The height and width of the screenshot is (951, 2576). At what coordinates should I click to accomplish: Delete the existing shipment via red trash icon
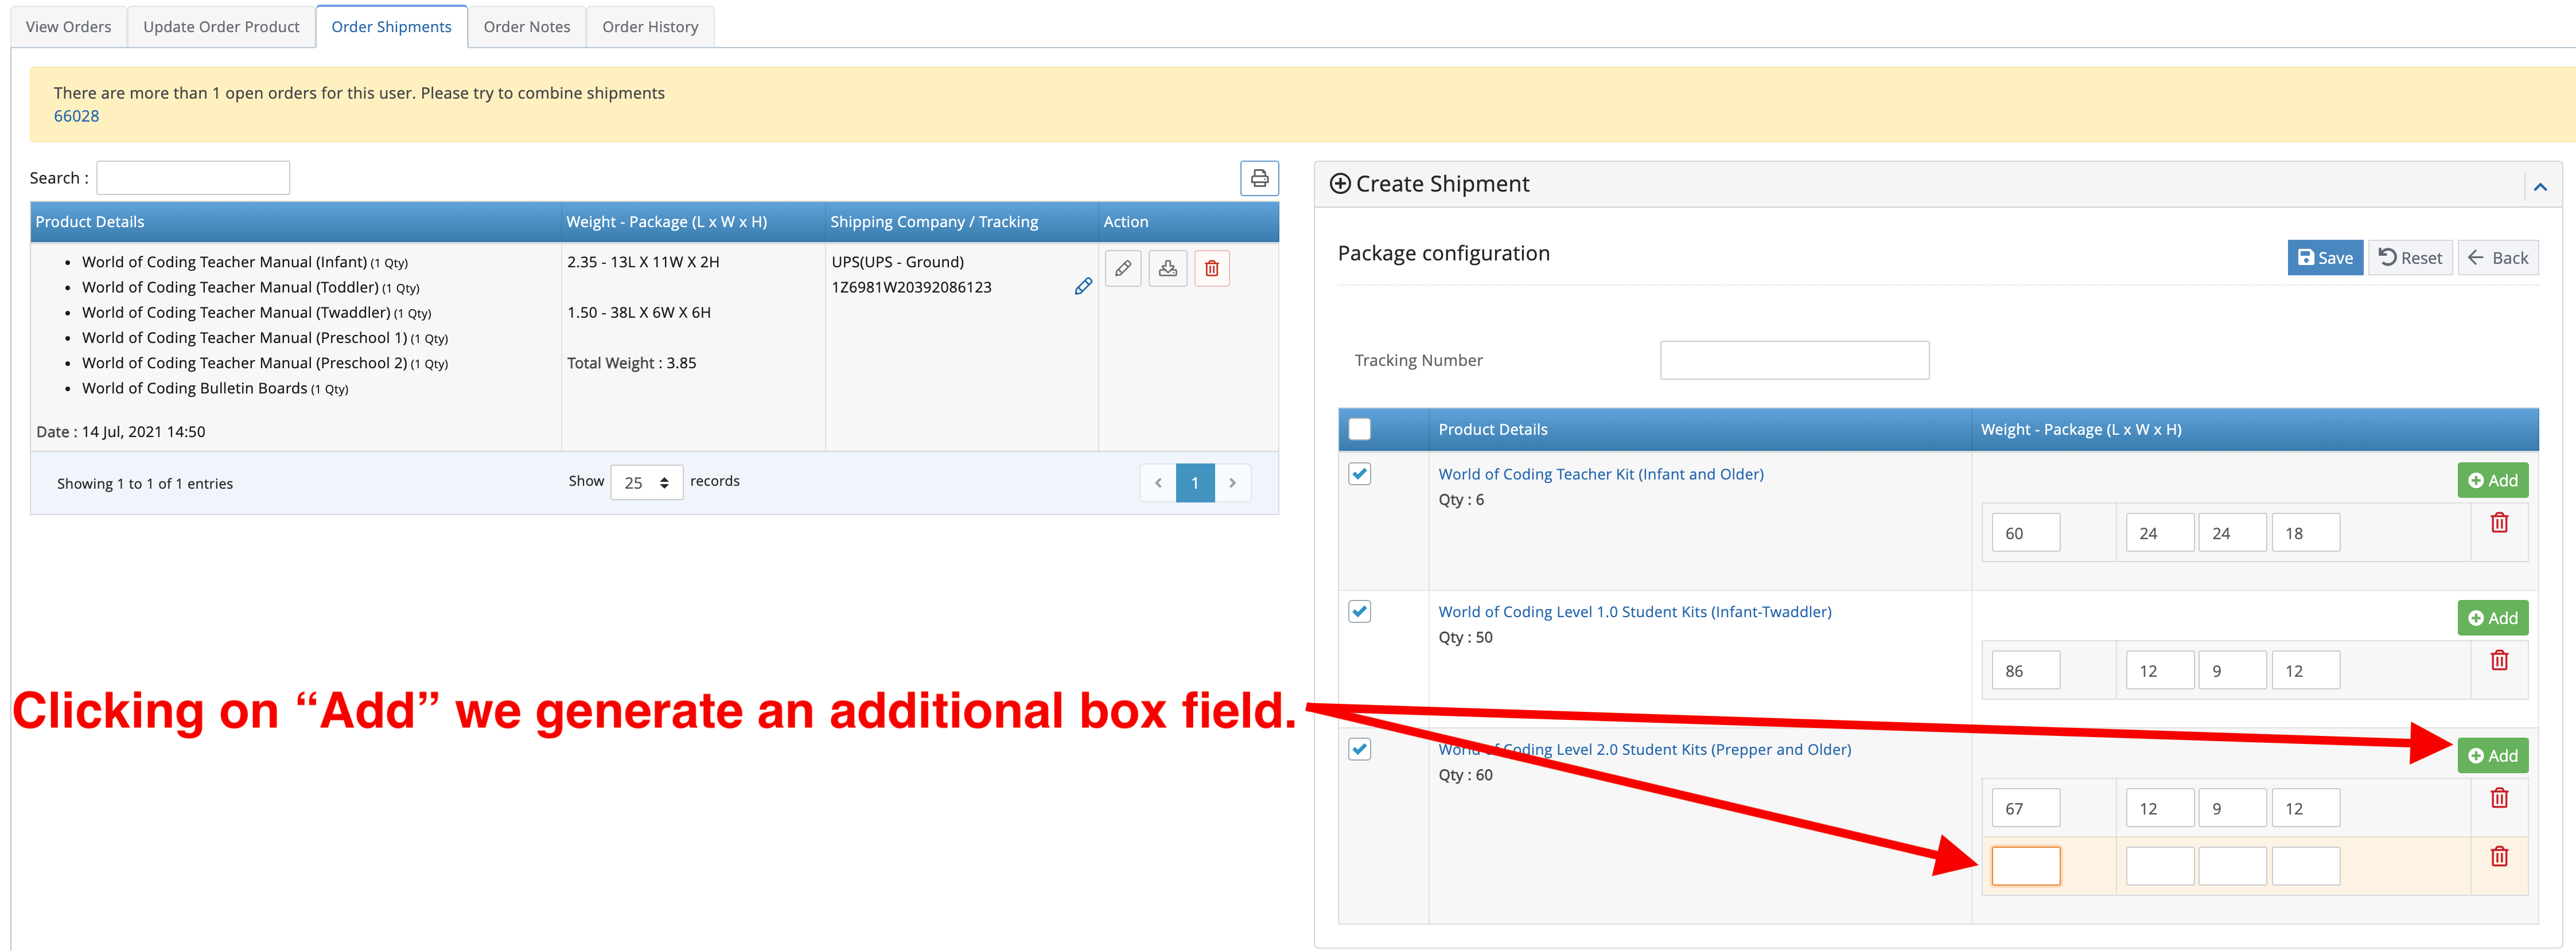point(1211,268)
